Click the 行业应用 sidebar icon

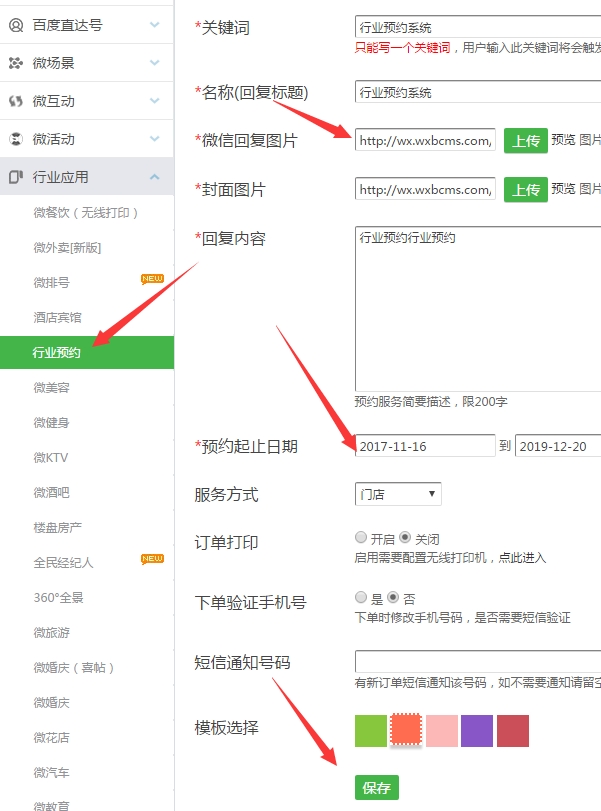pos(16,177)
